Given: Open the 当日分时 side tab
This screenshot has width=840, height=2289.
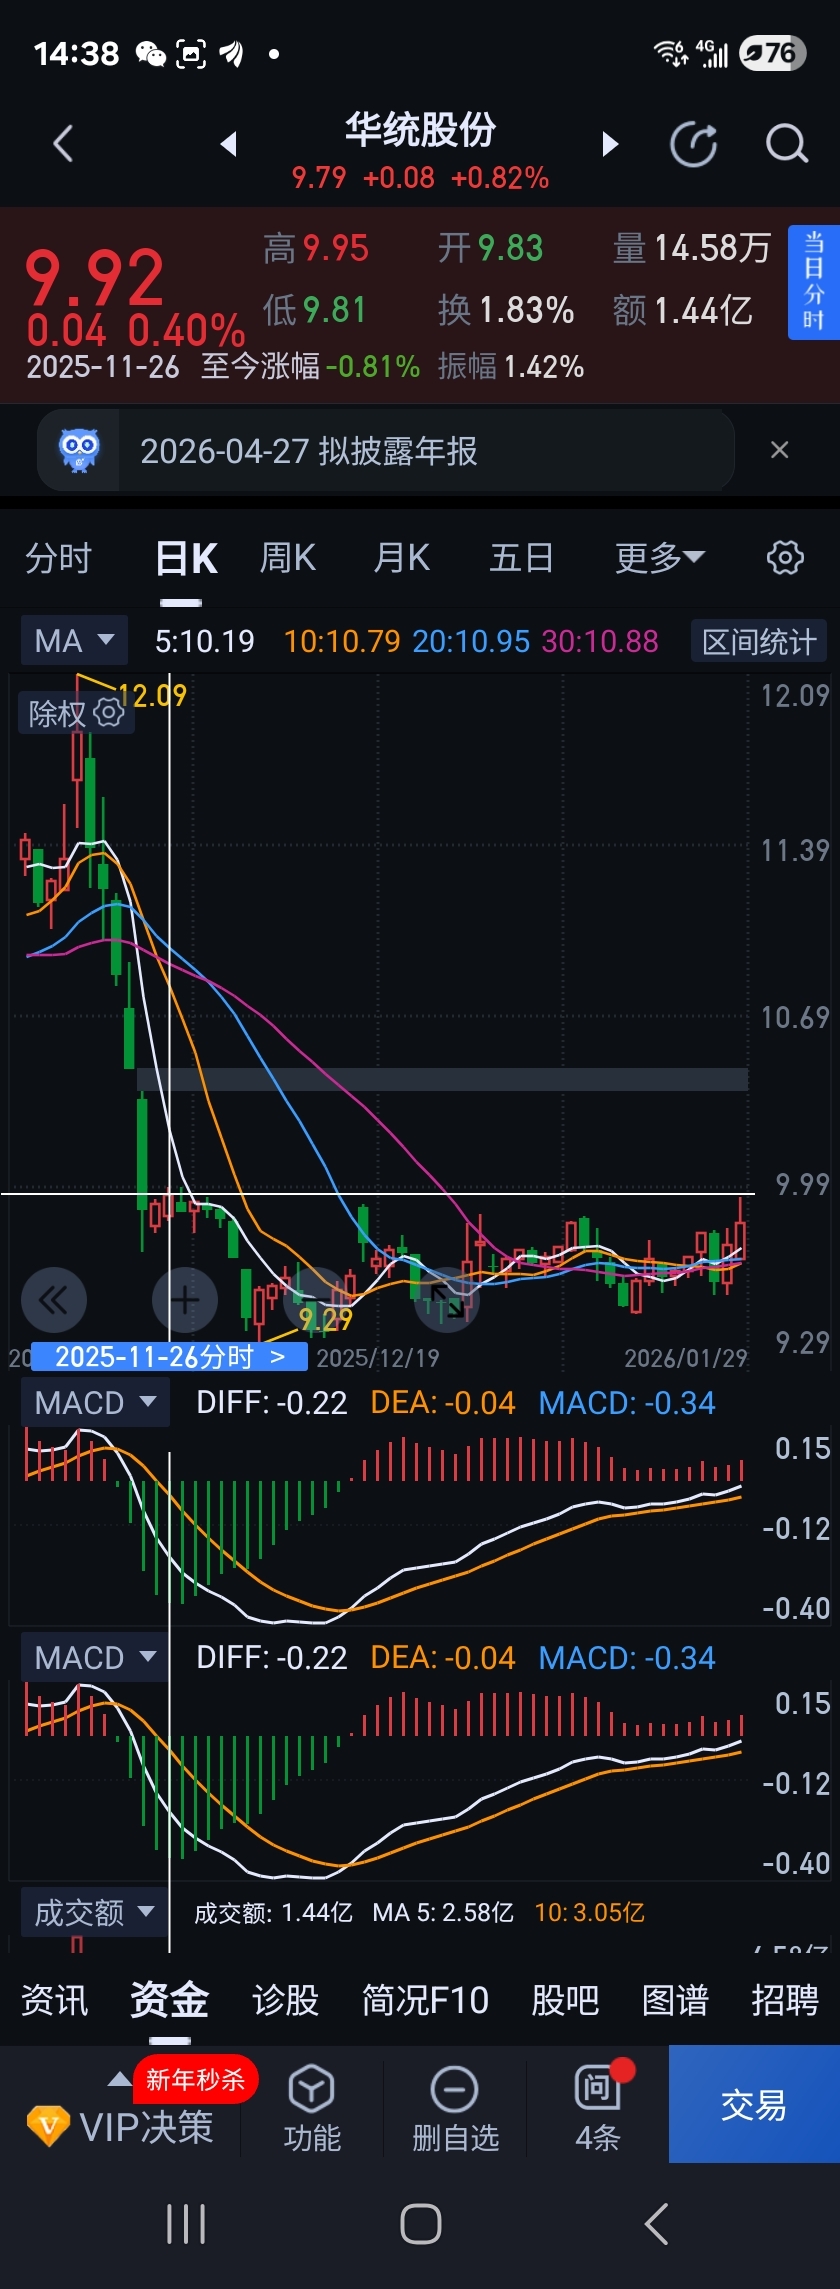Looking at the screenshot, I should coord(813,282).
